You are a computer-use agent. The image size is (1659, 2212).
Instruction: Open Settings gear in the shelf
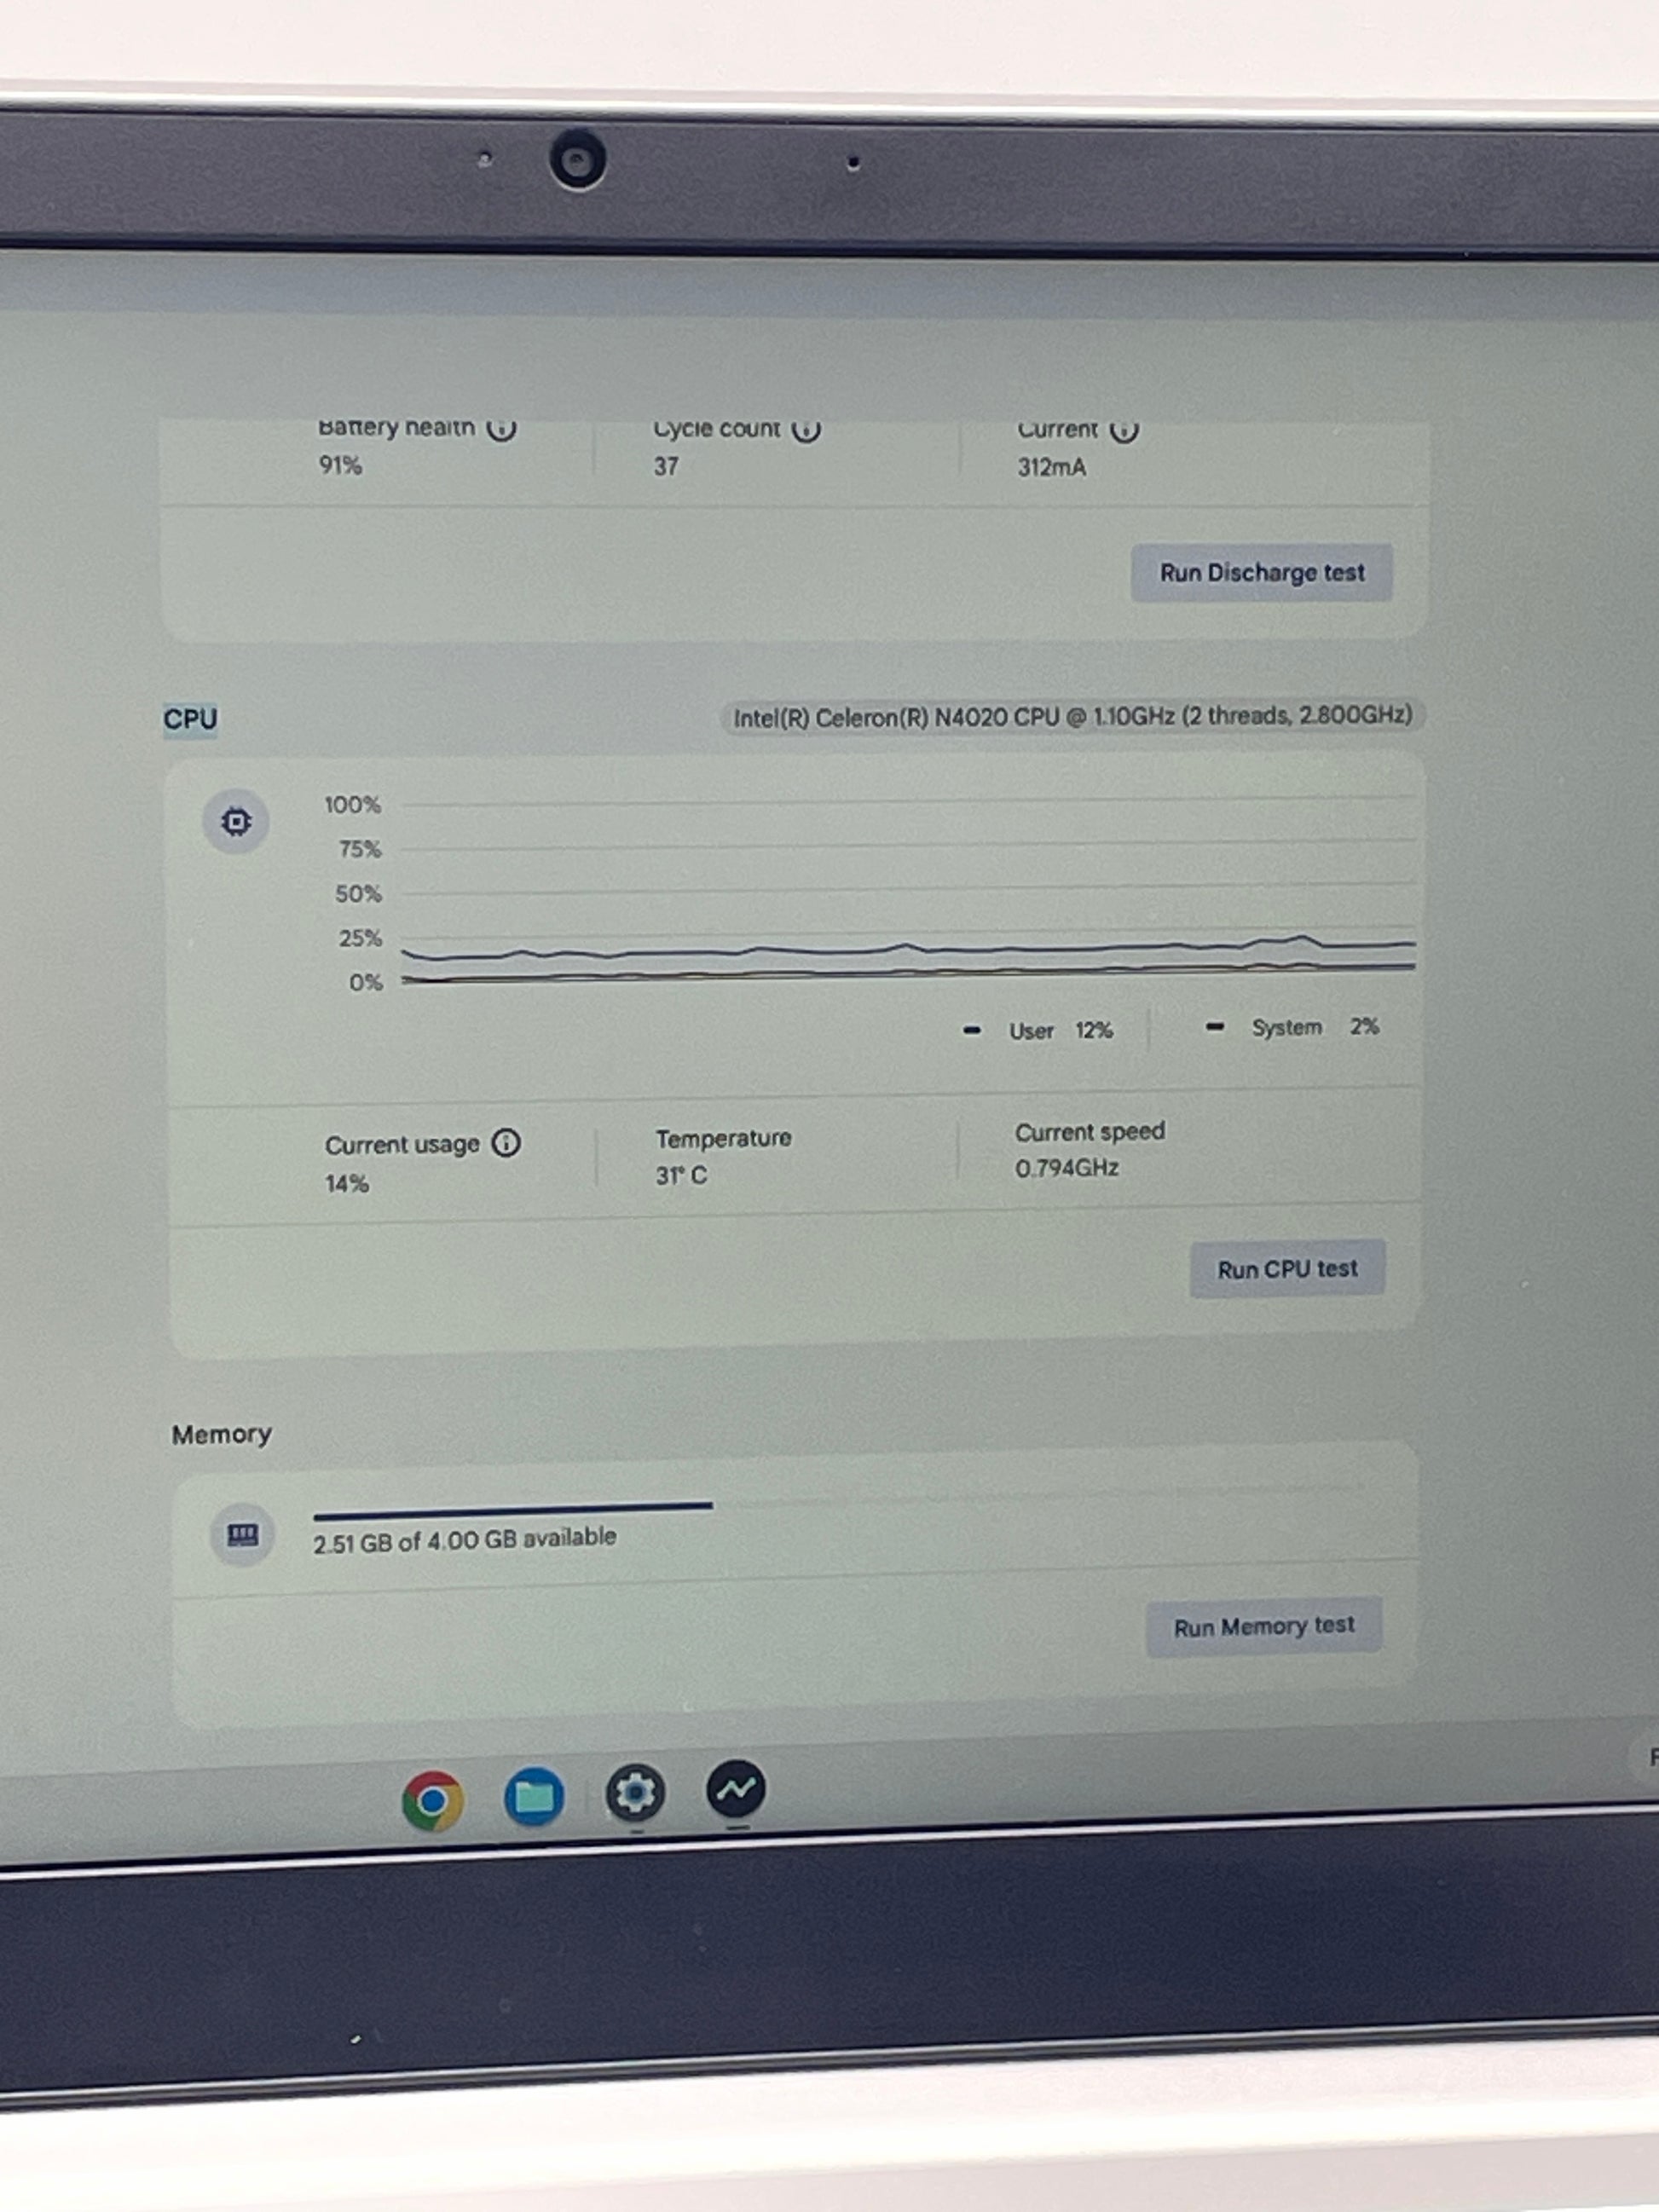coord(635,1793)
